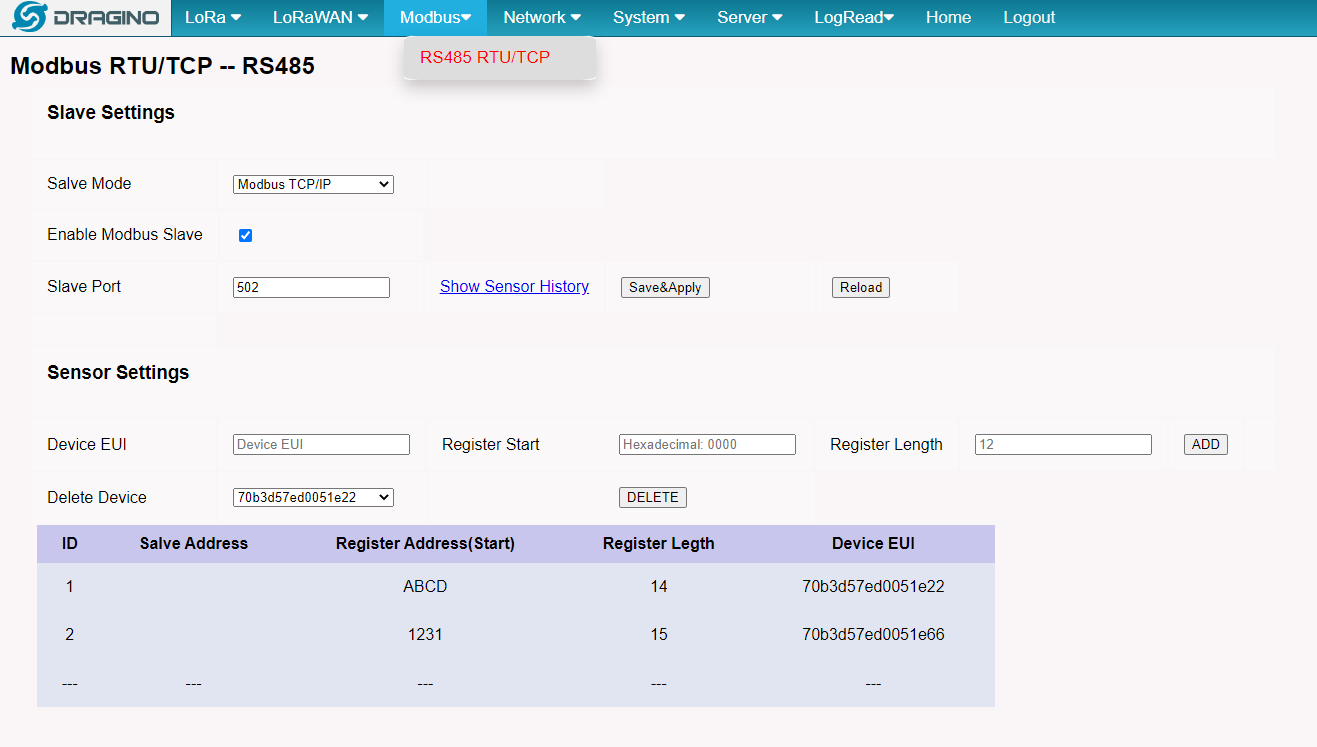Viewport: 1317px width, 747px height.
Task: Click the ADD button
Action: point(1206,445)
